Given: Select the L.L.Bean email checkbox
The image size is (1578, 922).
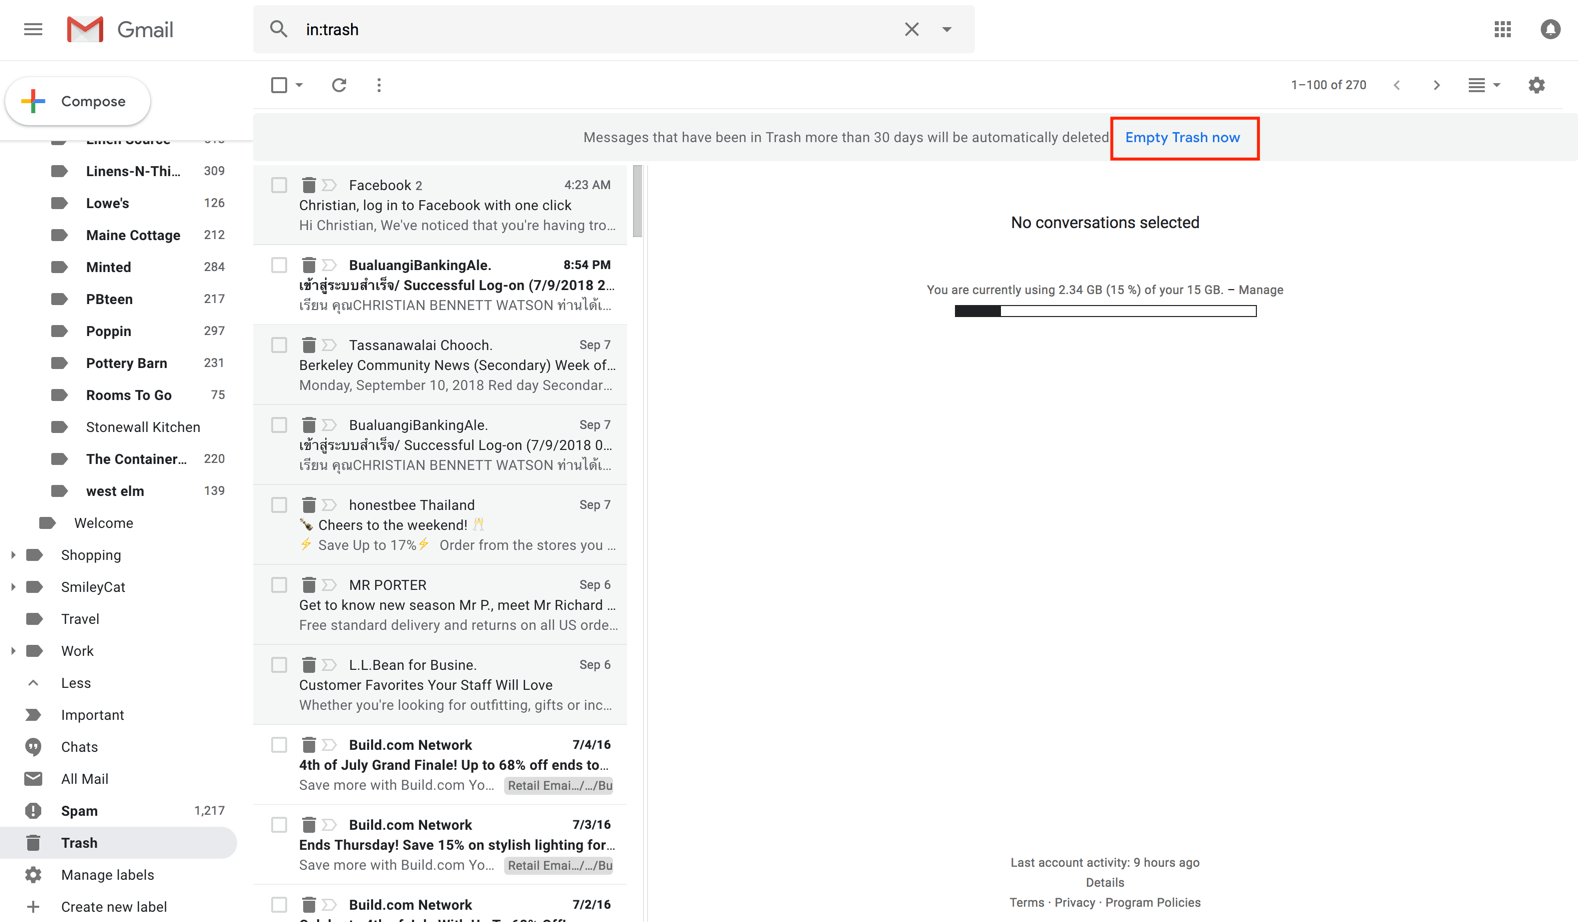Looking at the screenshot, I should pyautogui.click(x=279, y=665).
